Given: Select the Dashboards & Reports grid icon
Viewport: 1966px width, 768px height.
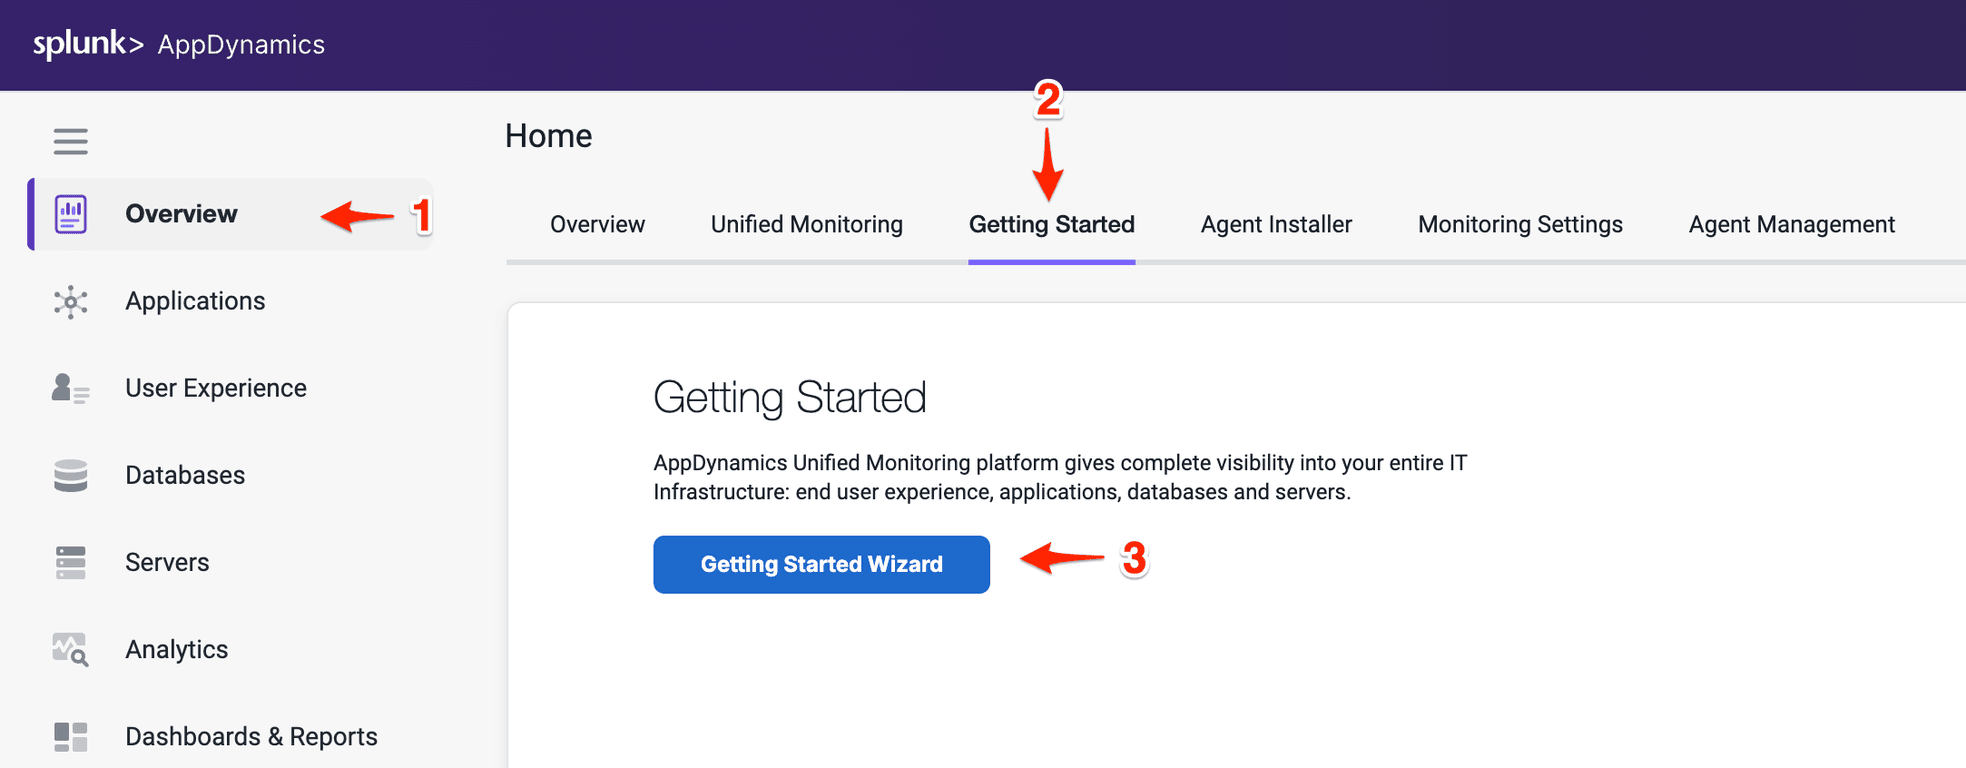Looking at the screenshot, I should (69, 736).
